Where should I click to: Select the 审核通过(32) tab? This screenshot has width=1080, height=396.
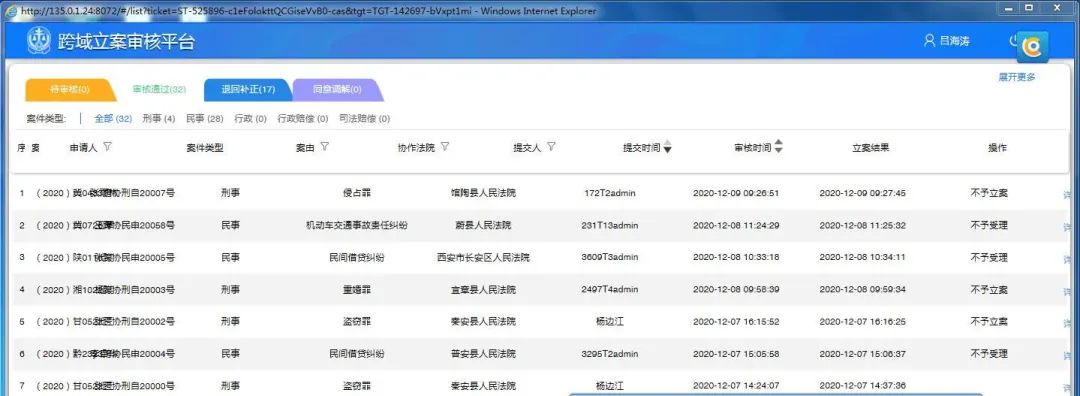159,90
